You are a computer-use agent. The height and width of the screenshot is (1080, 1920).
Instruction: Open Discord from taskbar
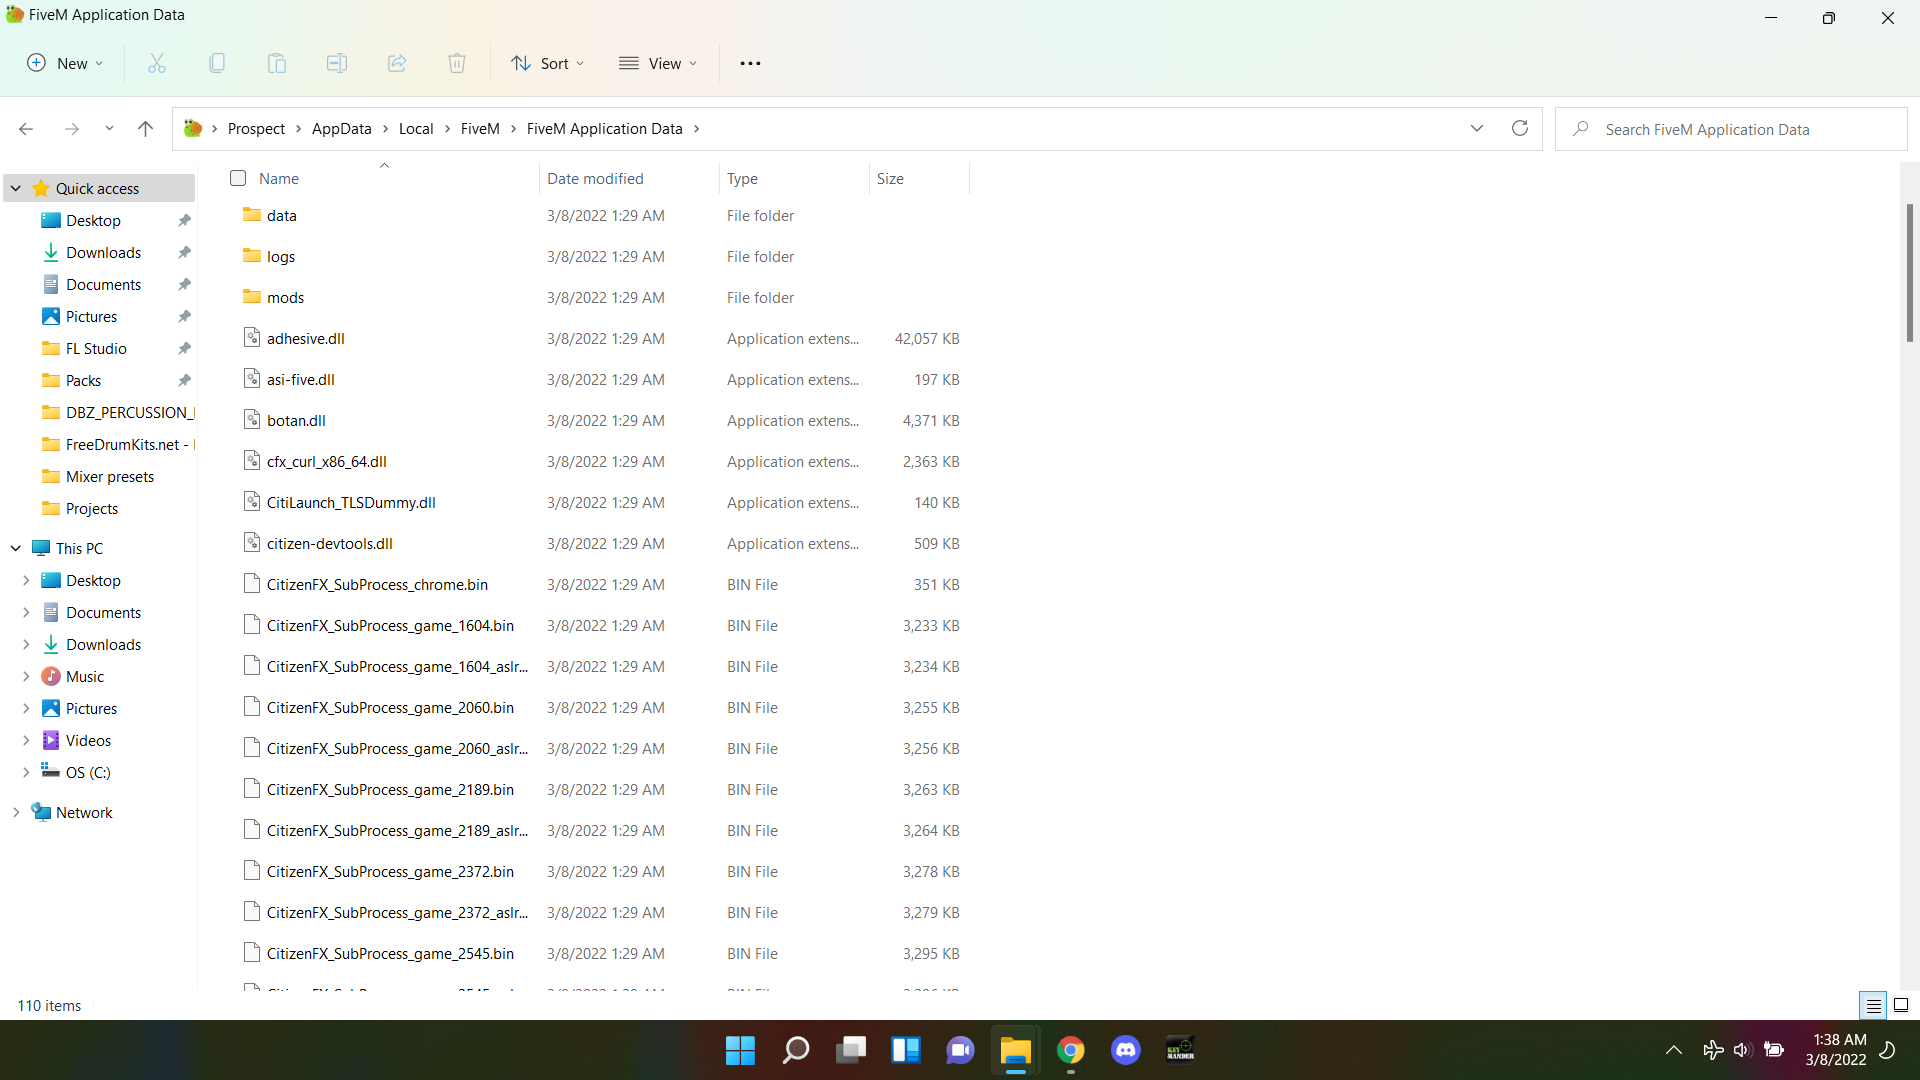(x=1126, y=1050)
